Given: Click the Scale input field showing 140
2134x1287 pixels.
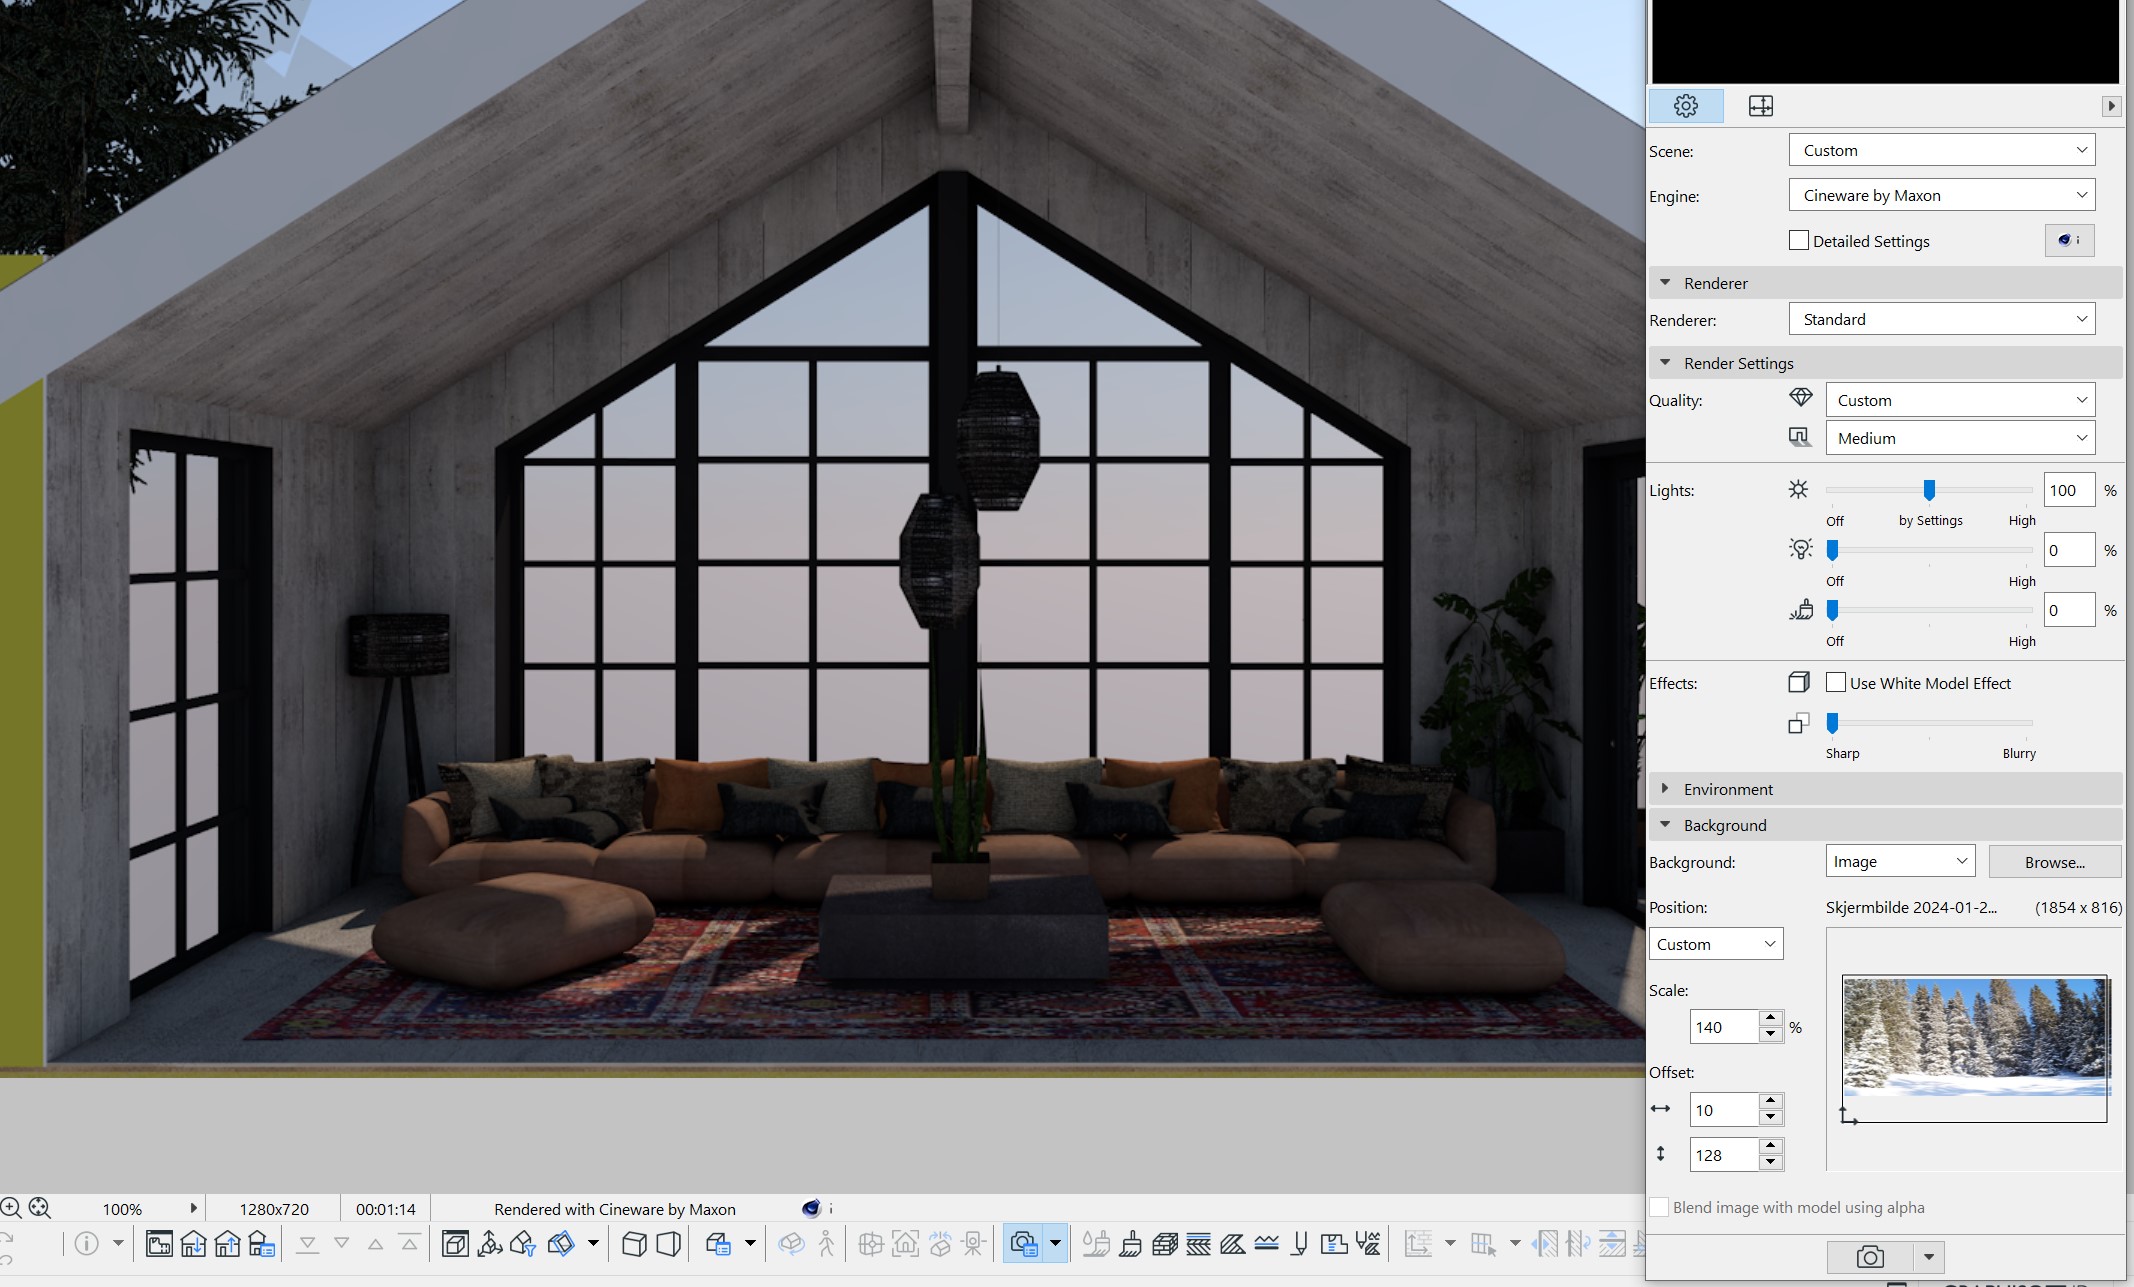Looking at the screenshot, I should (1723, 1027).
